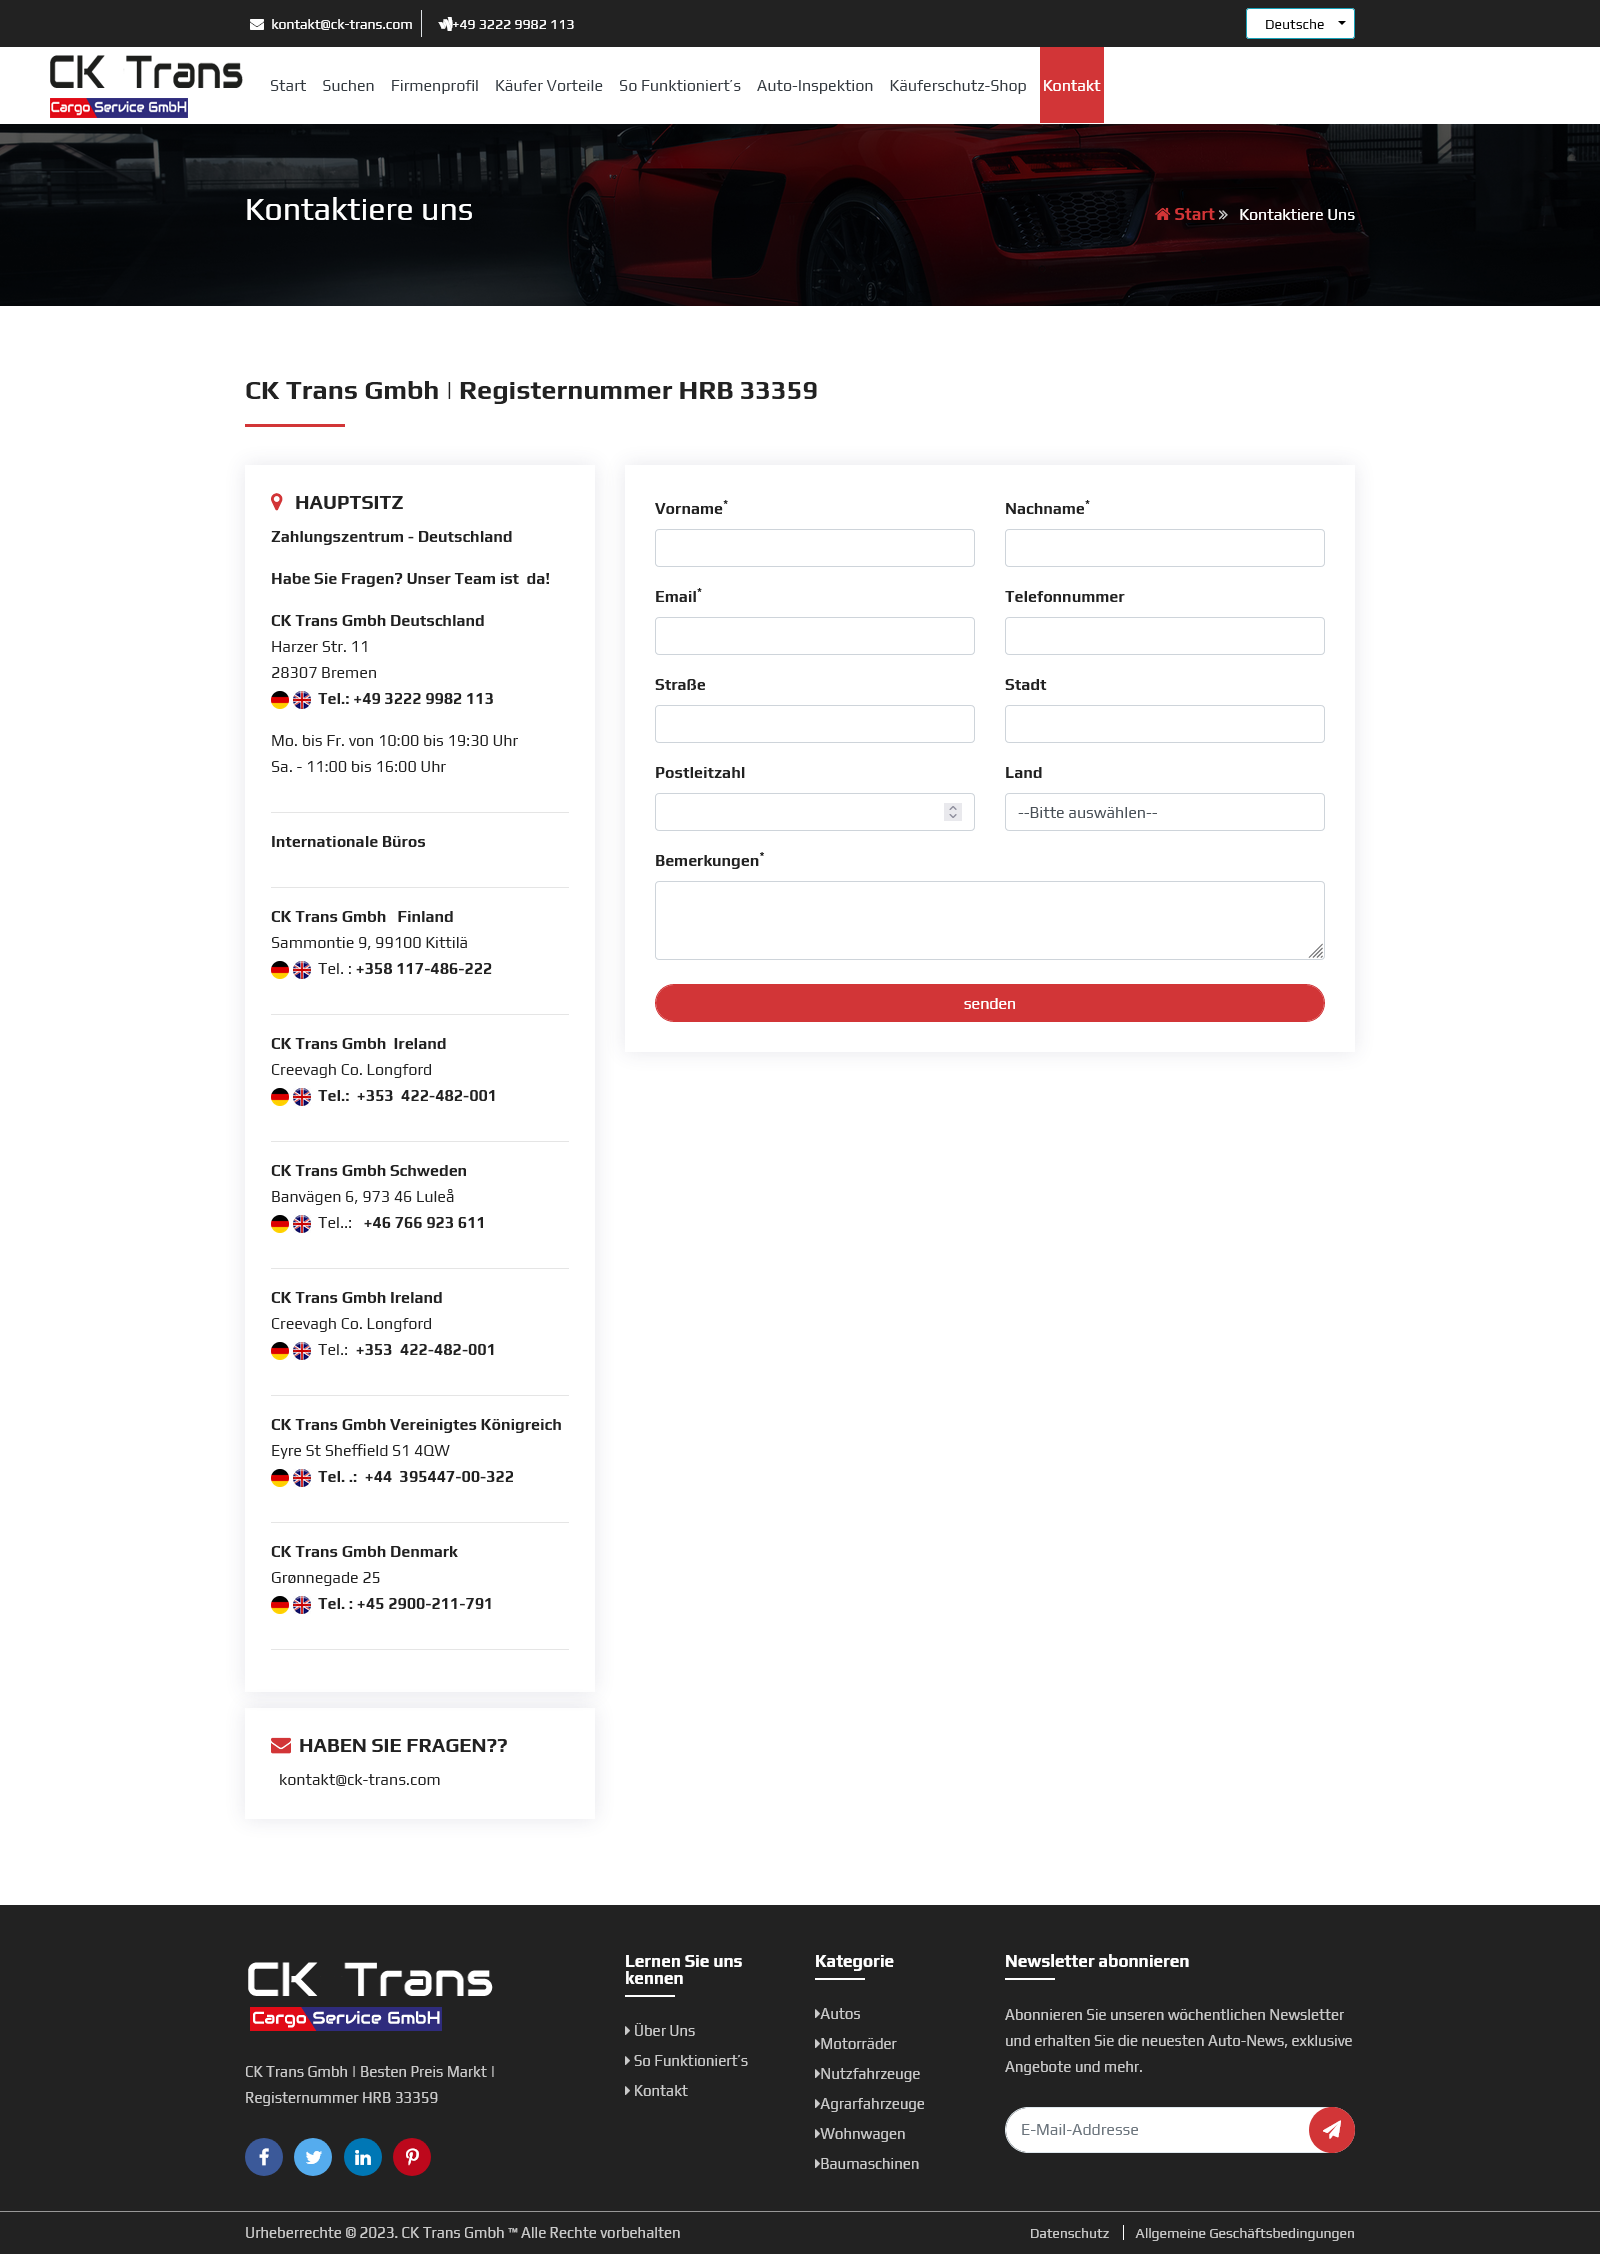The height and width of the screenshot is (2254, 1600).
Task: Open Allgemeine Geschäftsbedingungen link
Action: [1245, 2233]
